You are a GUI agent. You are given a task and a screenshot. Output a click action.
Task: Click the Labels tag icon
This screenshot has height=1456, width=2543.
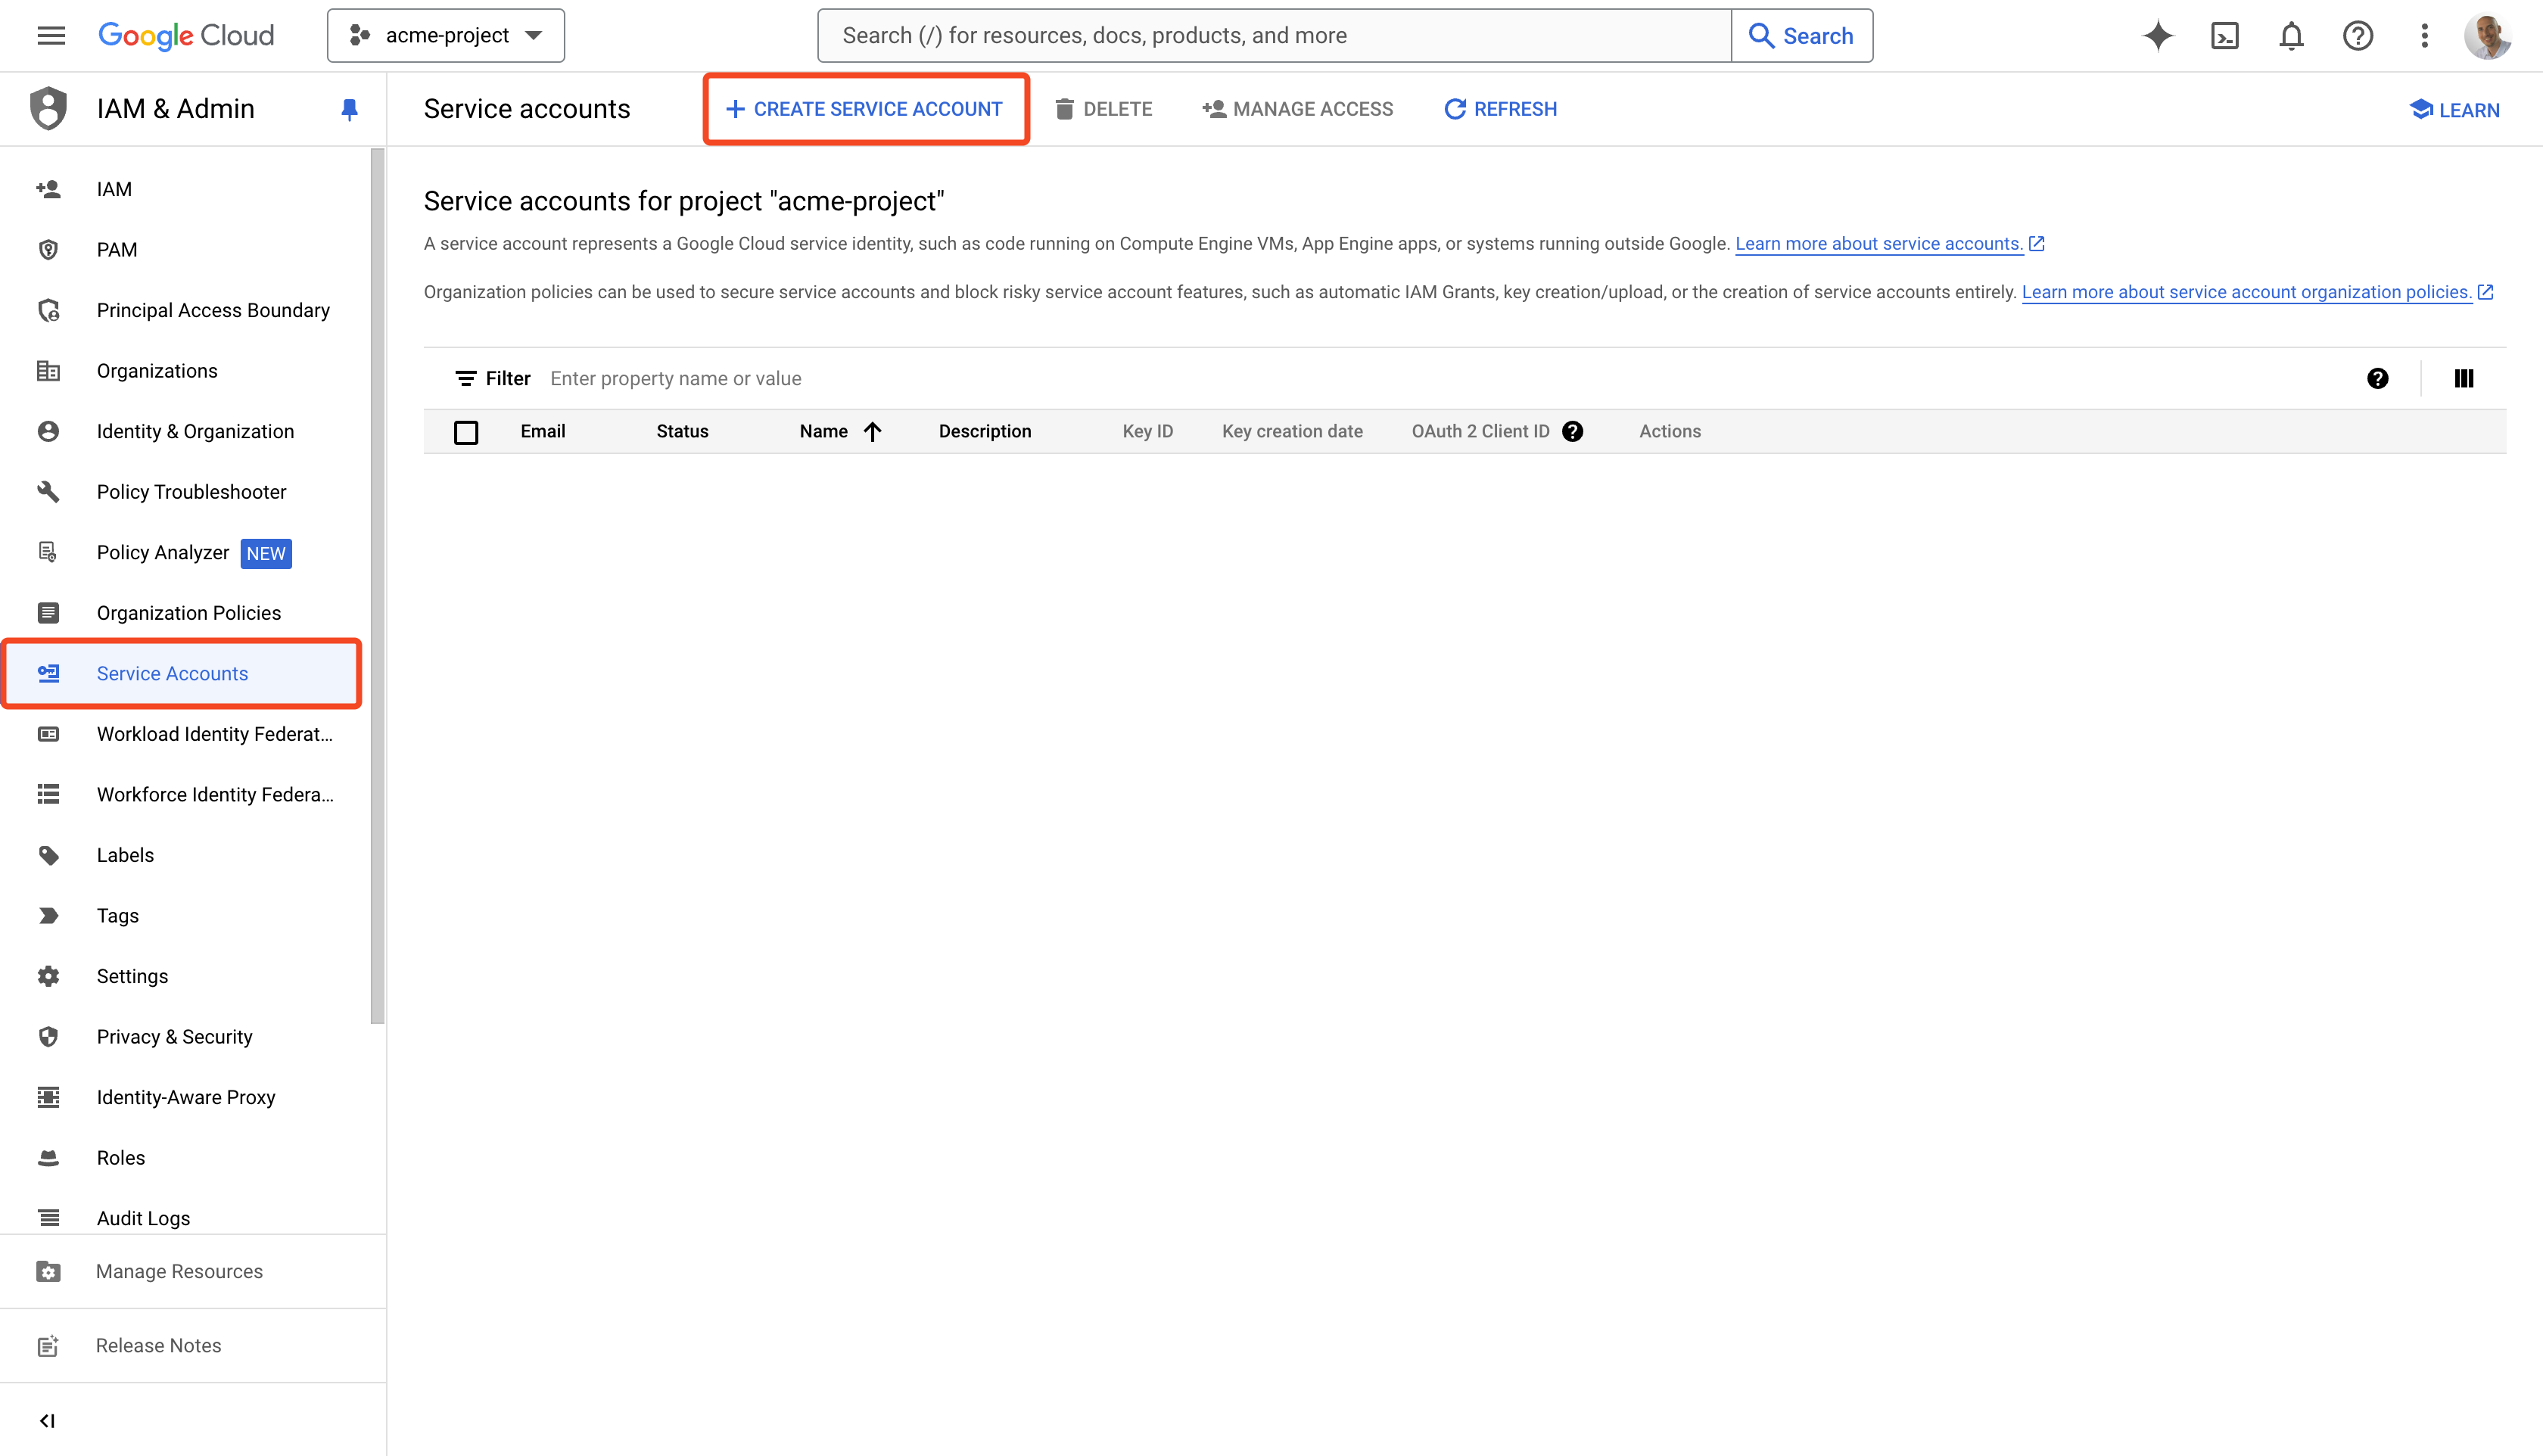click(48, 855)
